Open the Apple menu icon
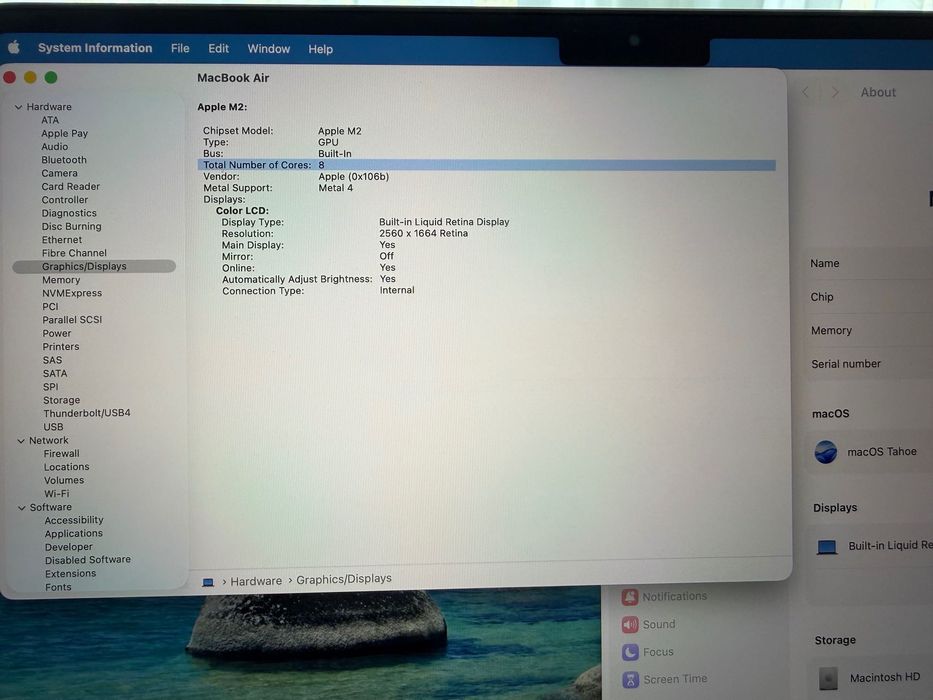Viewport: 933px width, 700px height. coord(14,48)
